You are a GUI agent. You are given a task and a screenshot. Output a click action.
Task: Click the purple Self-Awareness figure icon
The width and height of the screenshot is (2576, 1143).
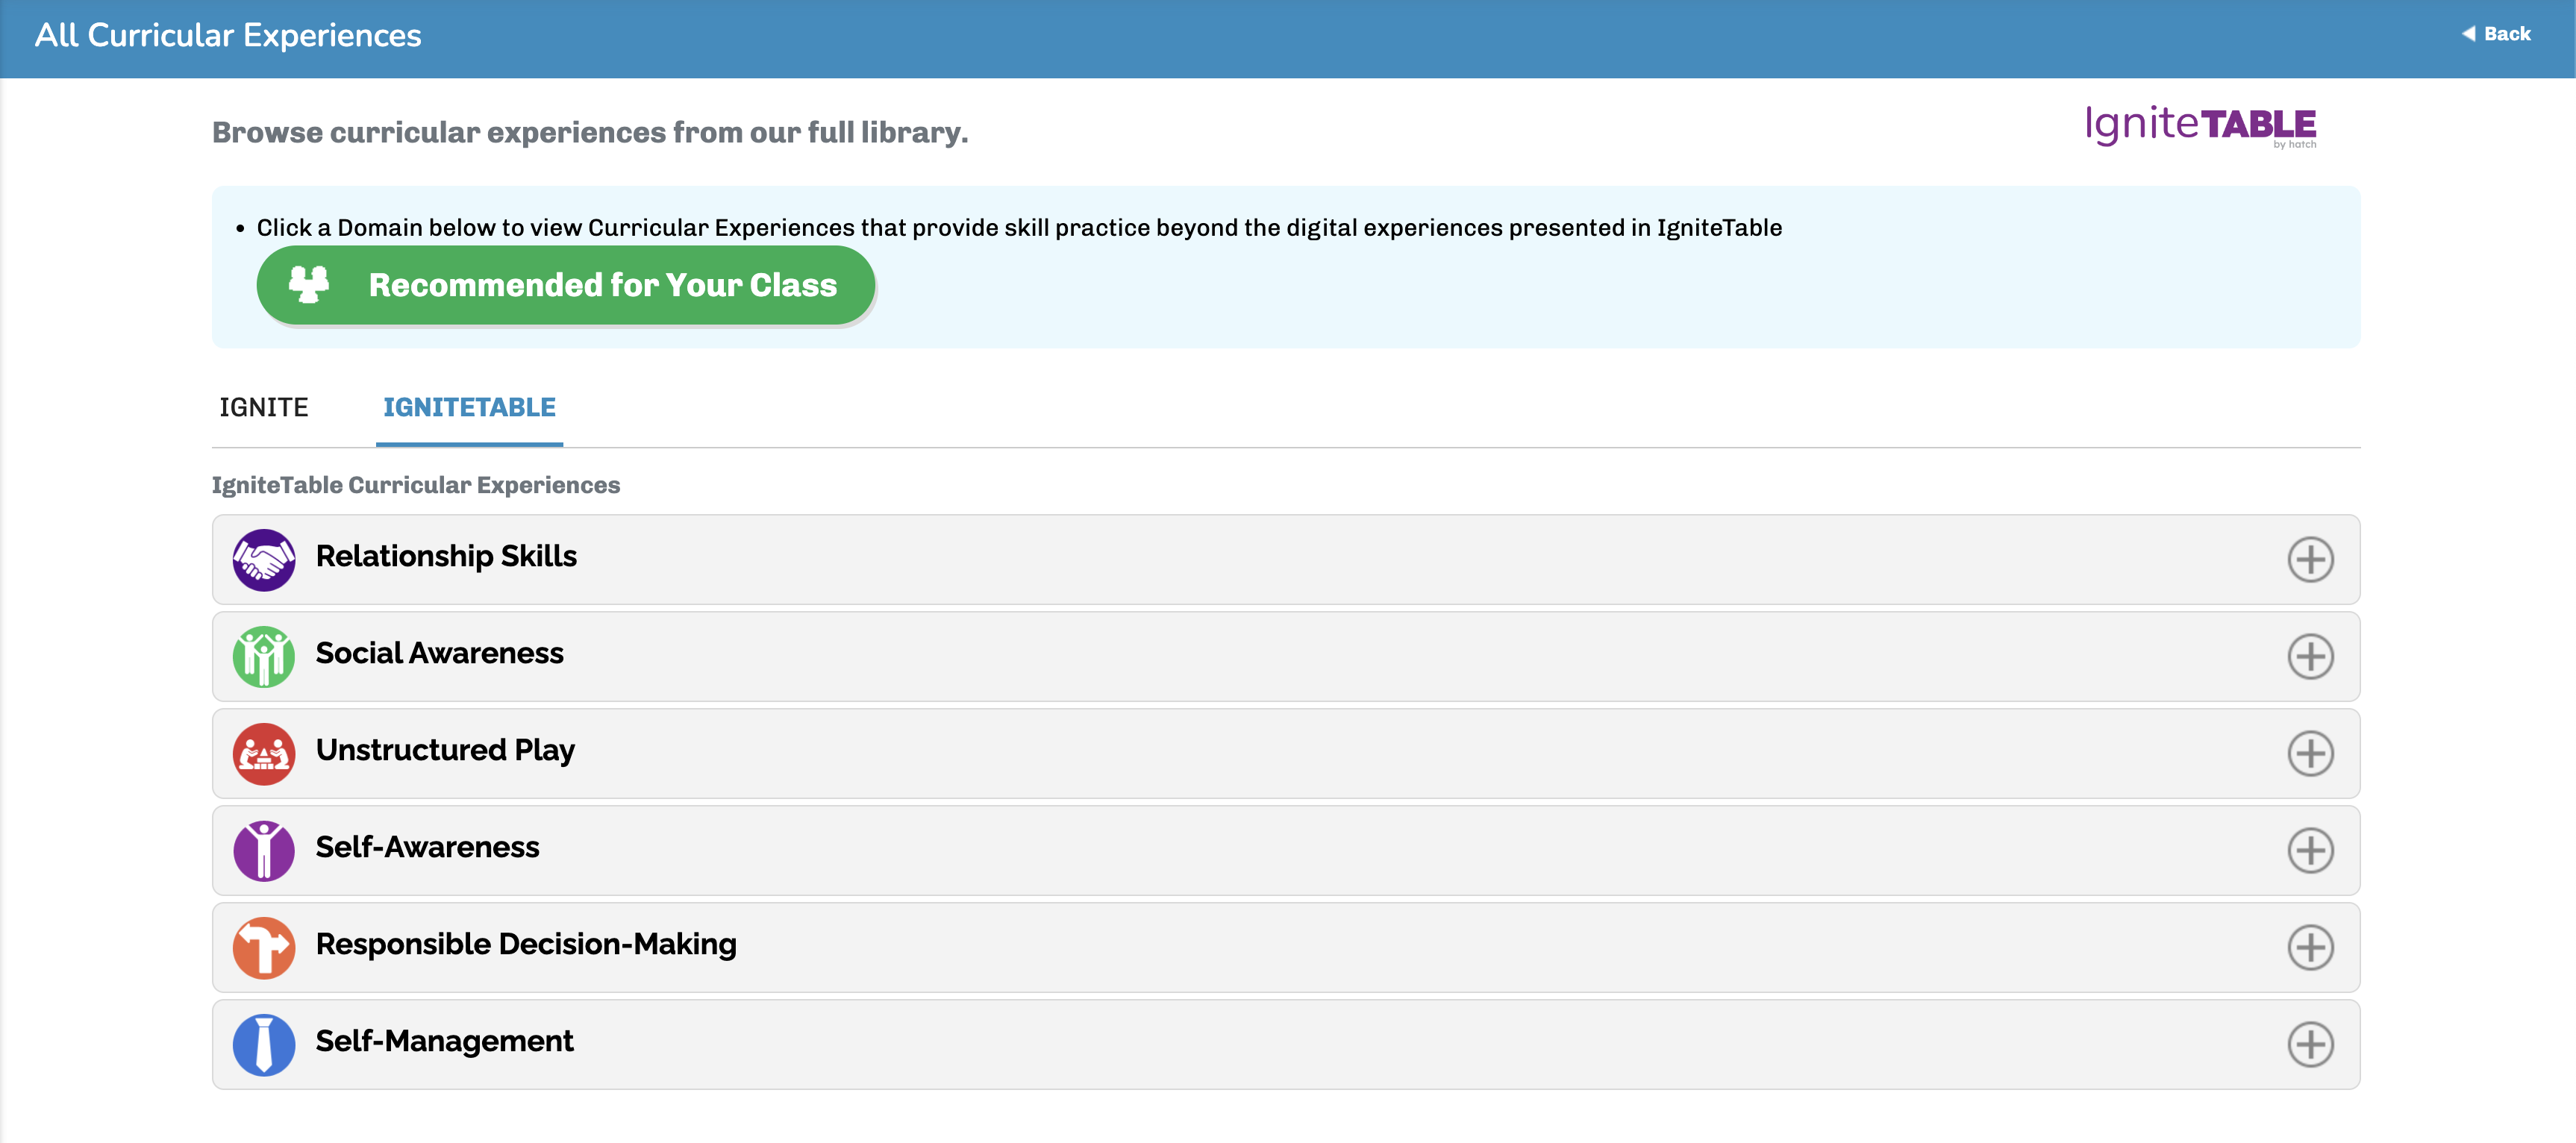click(x=264, y=850)
